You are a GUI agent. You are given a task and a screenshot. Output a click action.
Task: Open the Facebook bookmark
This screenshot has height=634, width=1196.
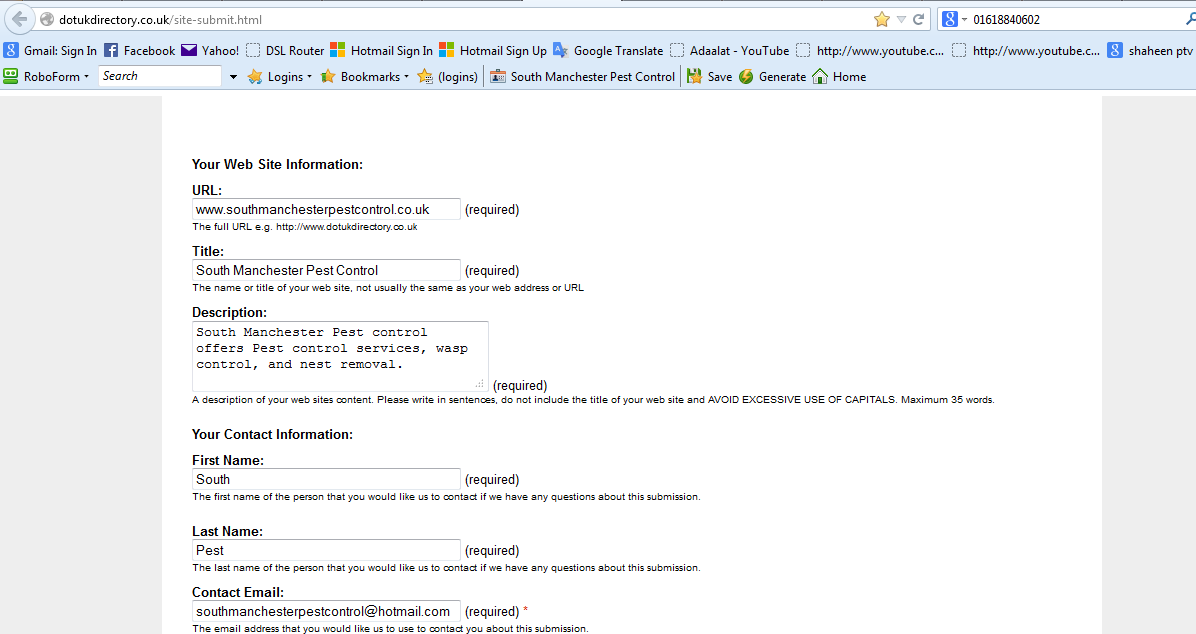click(140, 50)
